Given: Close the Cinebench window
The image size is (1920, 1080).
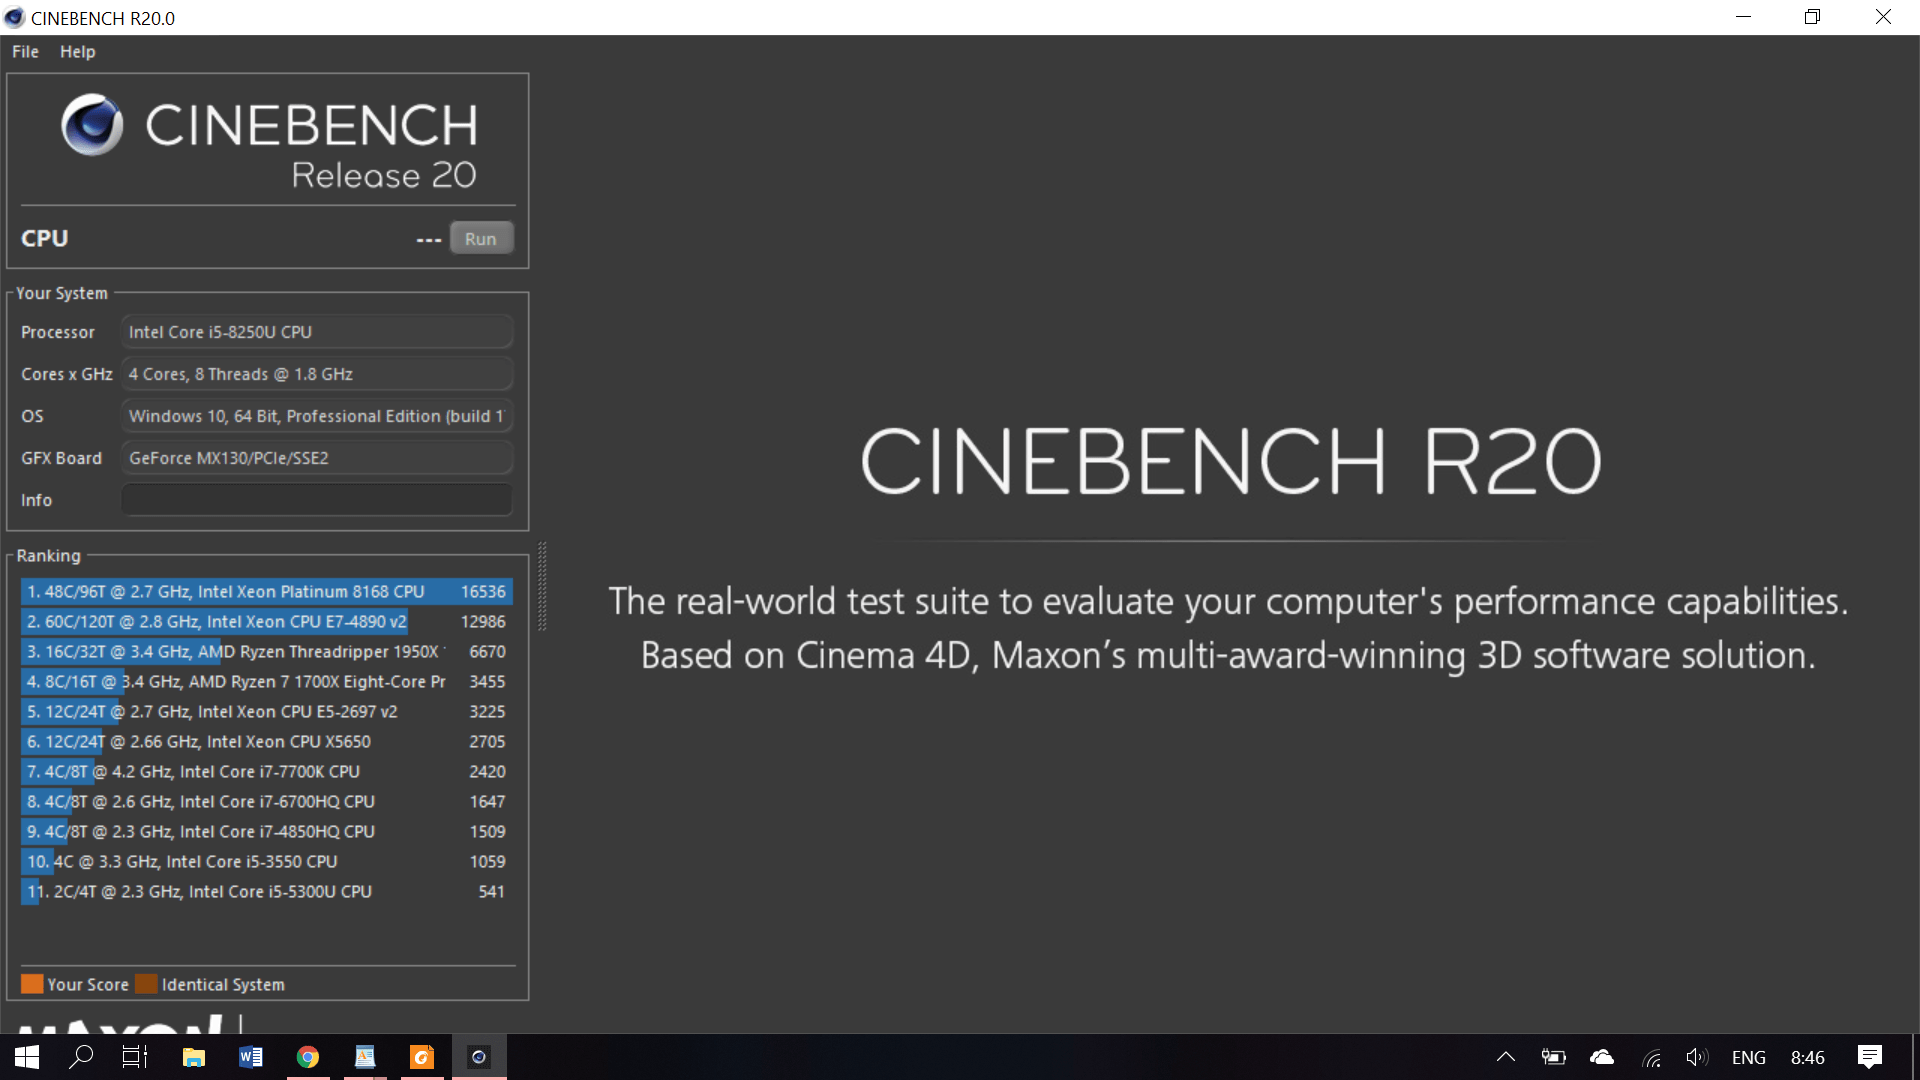Looking at the screenshot, I should [x=1883, y=17].
